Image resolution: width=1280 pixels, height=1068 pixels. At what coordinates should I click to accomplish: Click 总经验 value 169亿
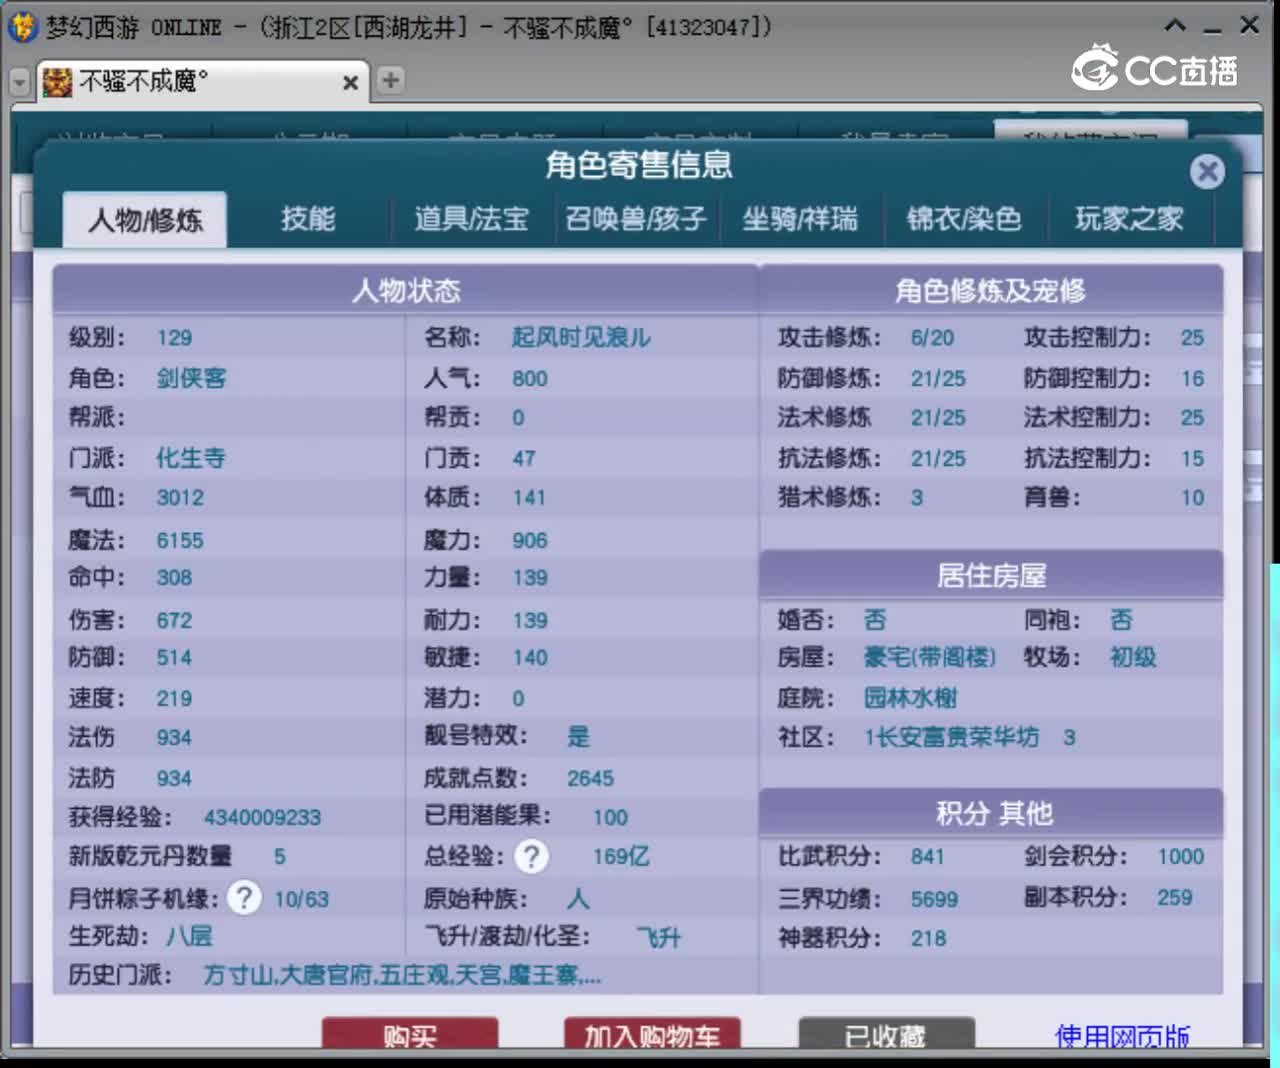[621, 857]
